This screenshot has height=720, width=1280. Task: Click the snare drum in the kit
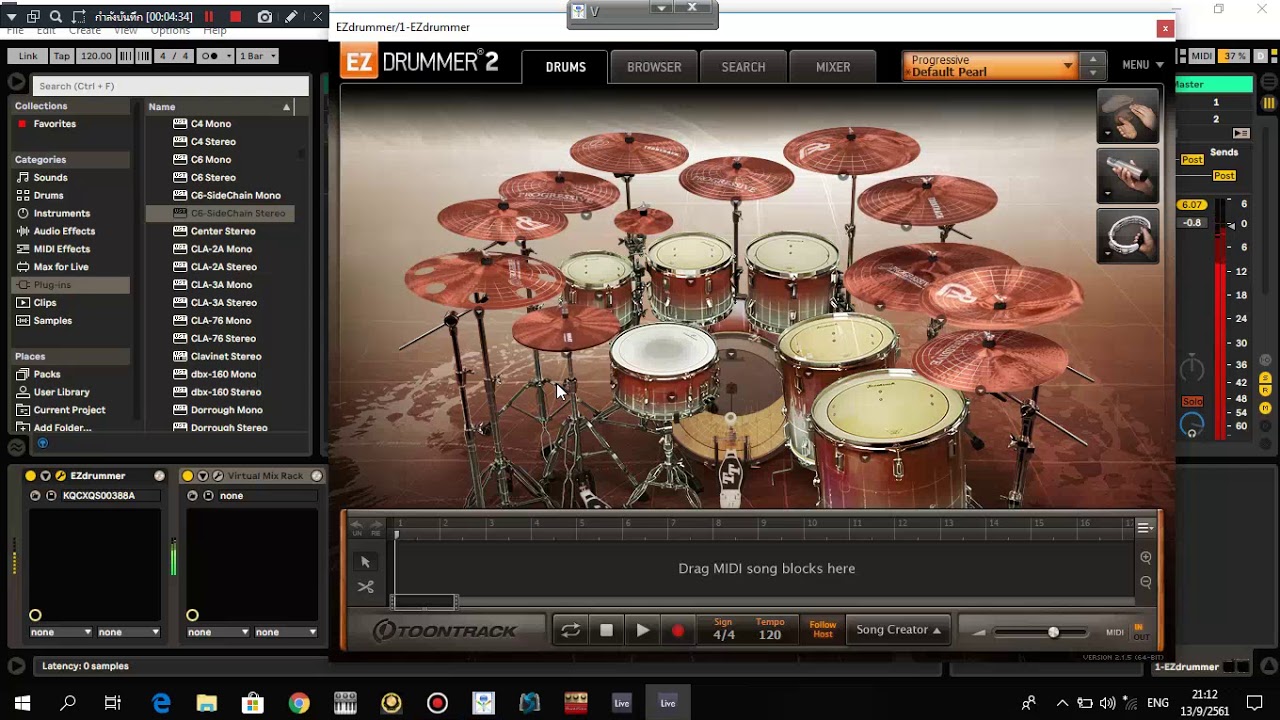[x=663, y=352]
